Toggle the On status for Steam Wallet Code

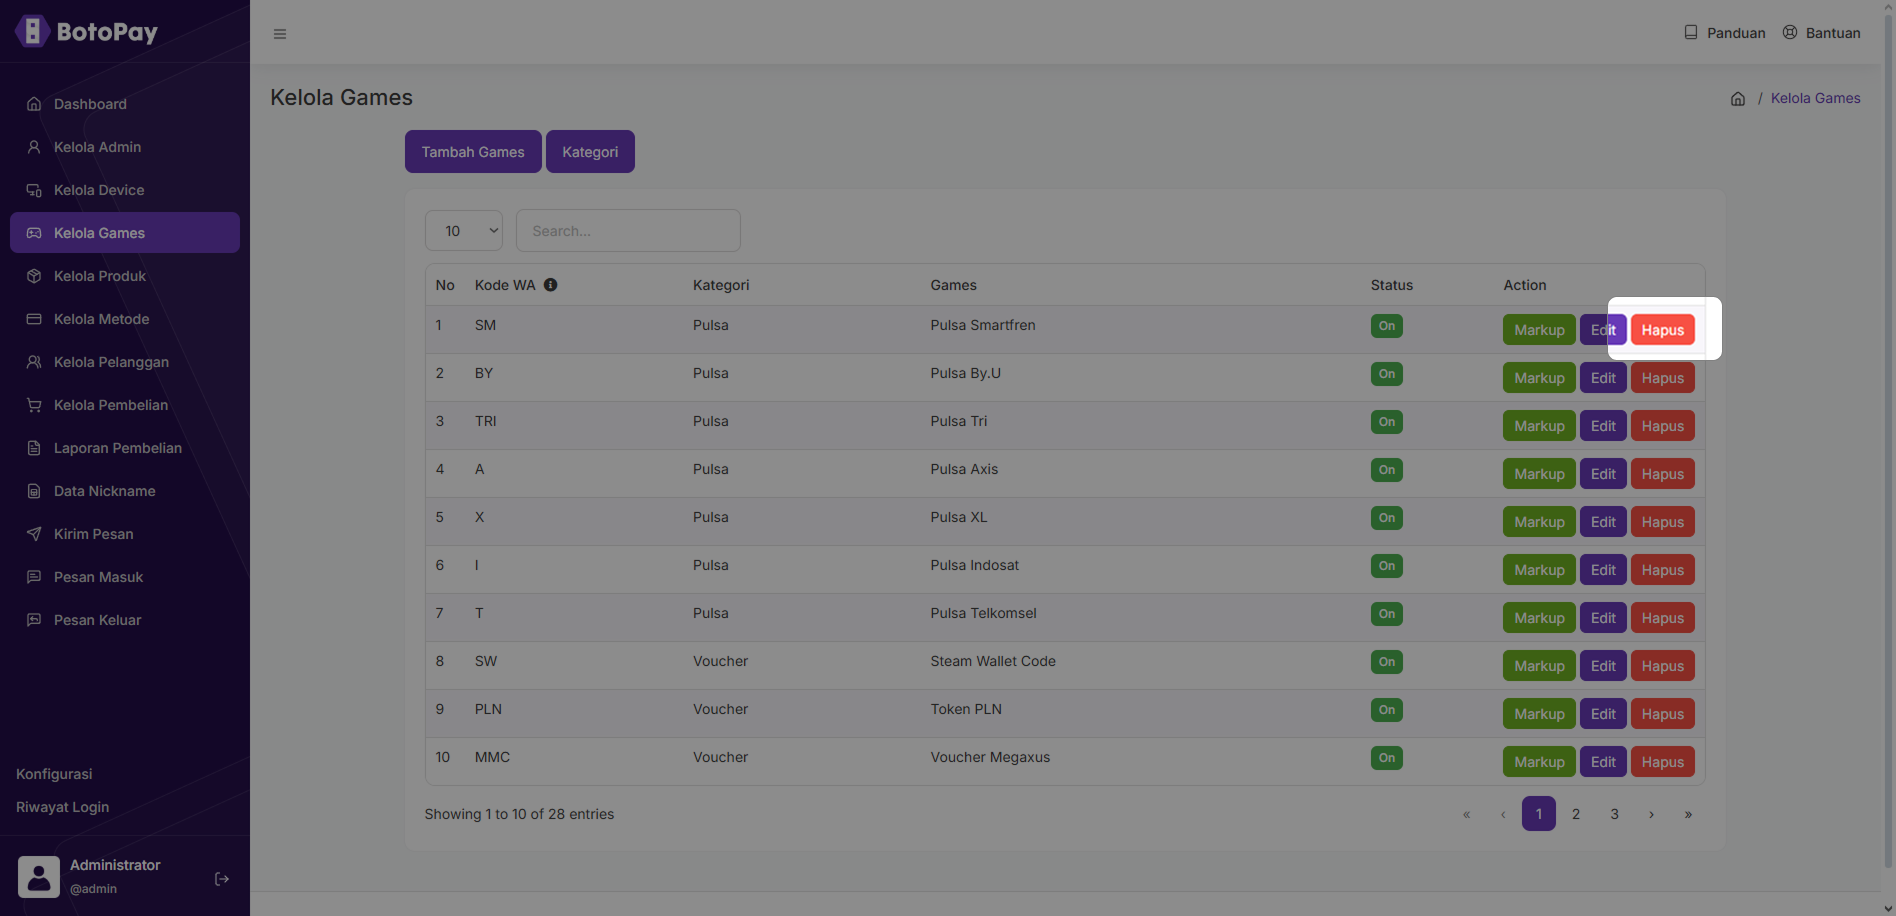click(x=1386, y=662)
